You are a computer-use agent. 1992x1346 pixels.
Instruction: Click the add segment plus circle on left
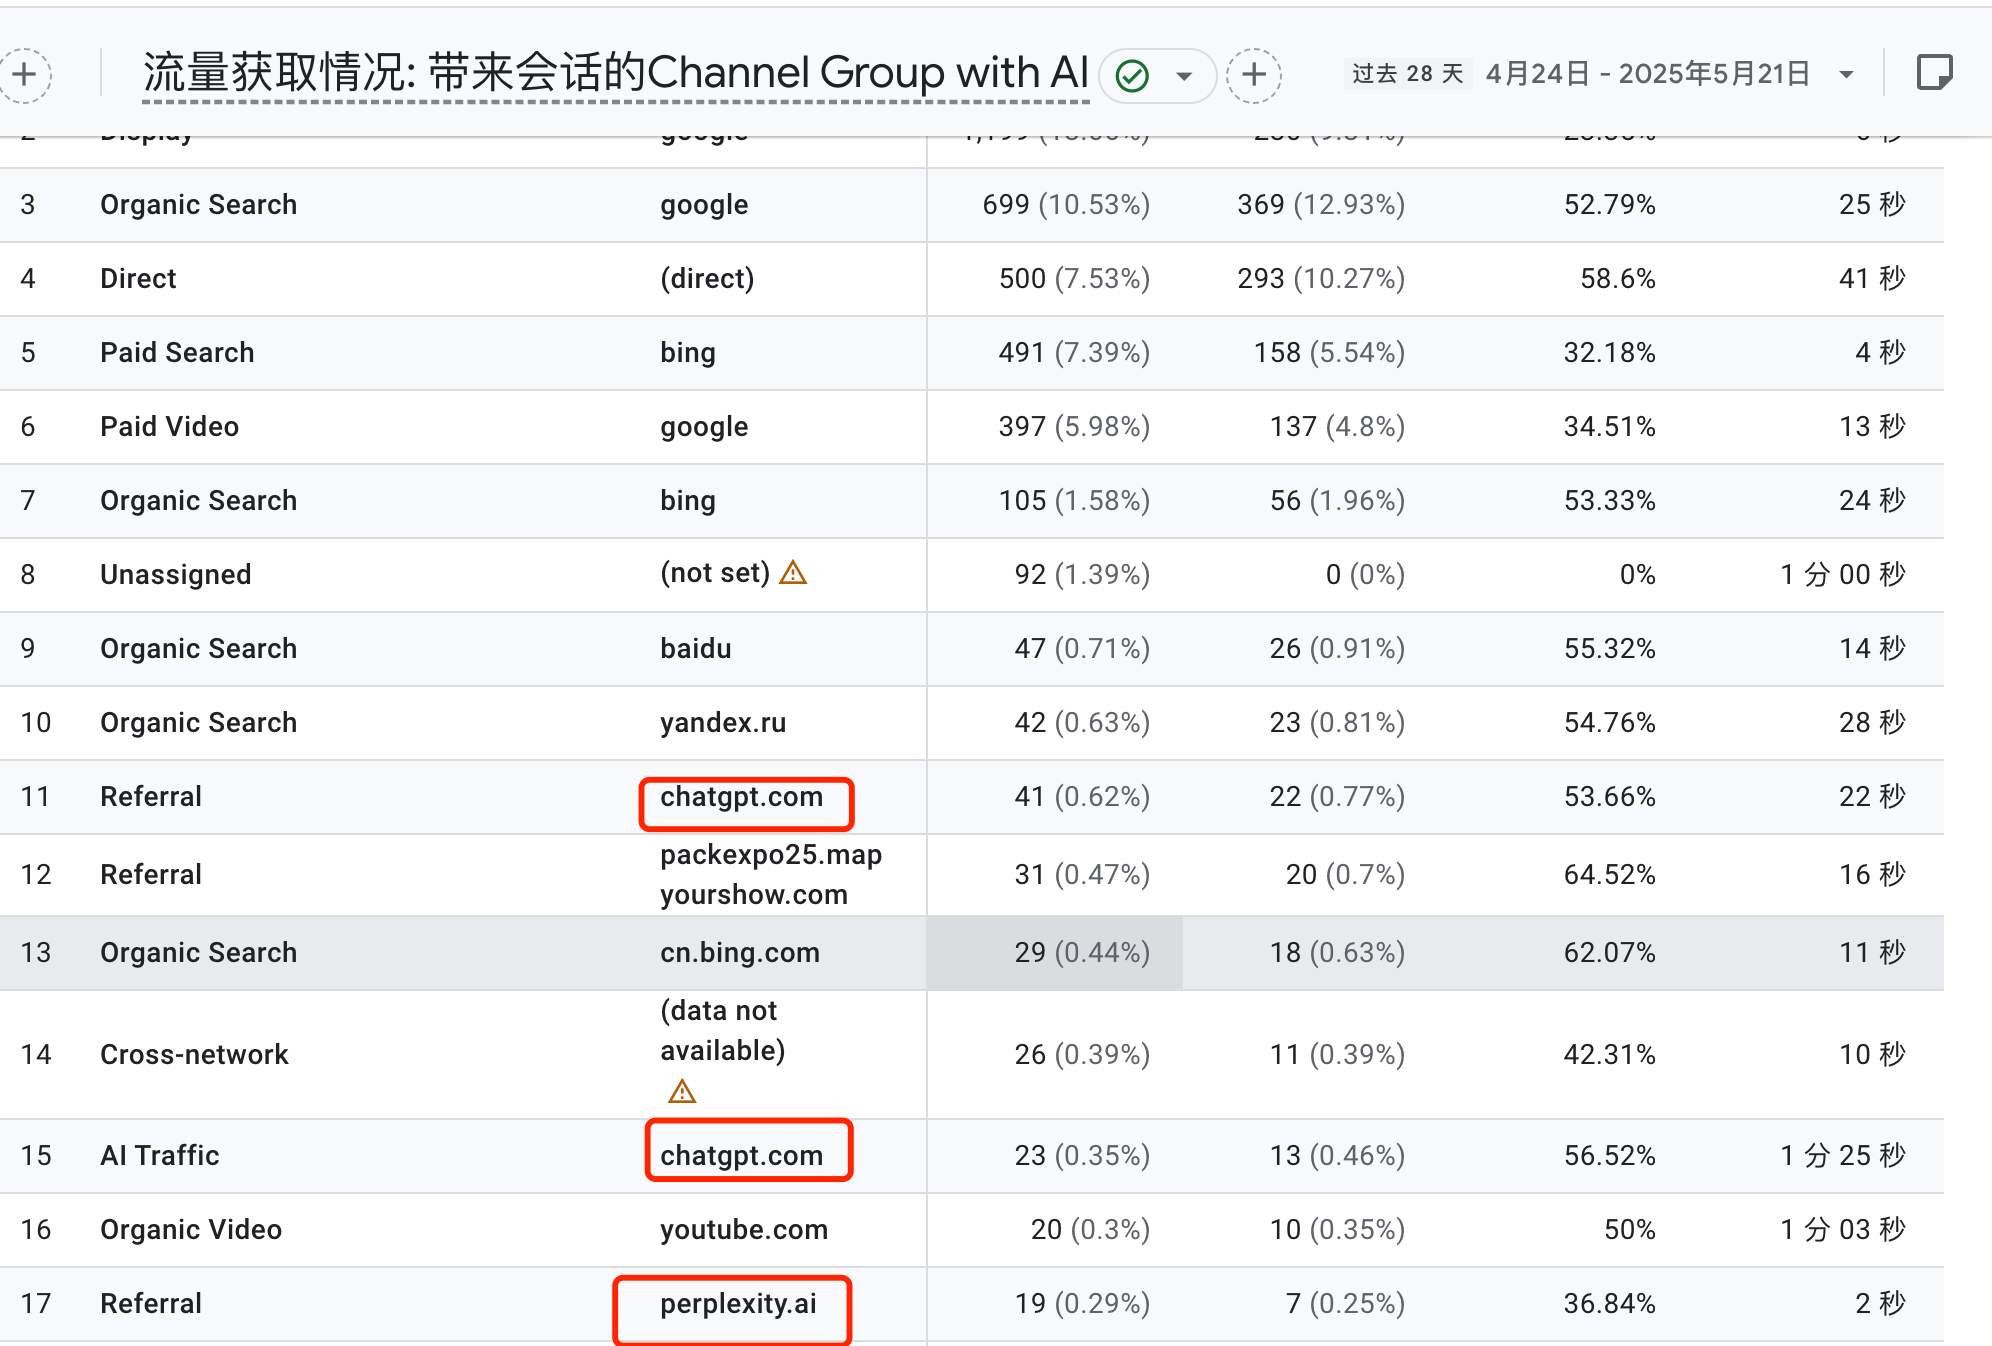click(24, 75)
